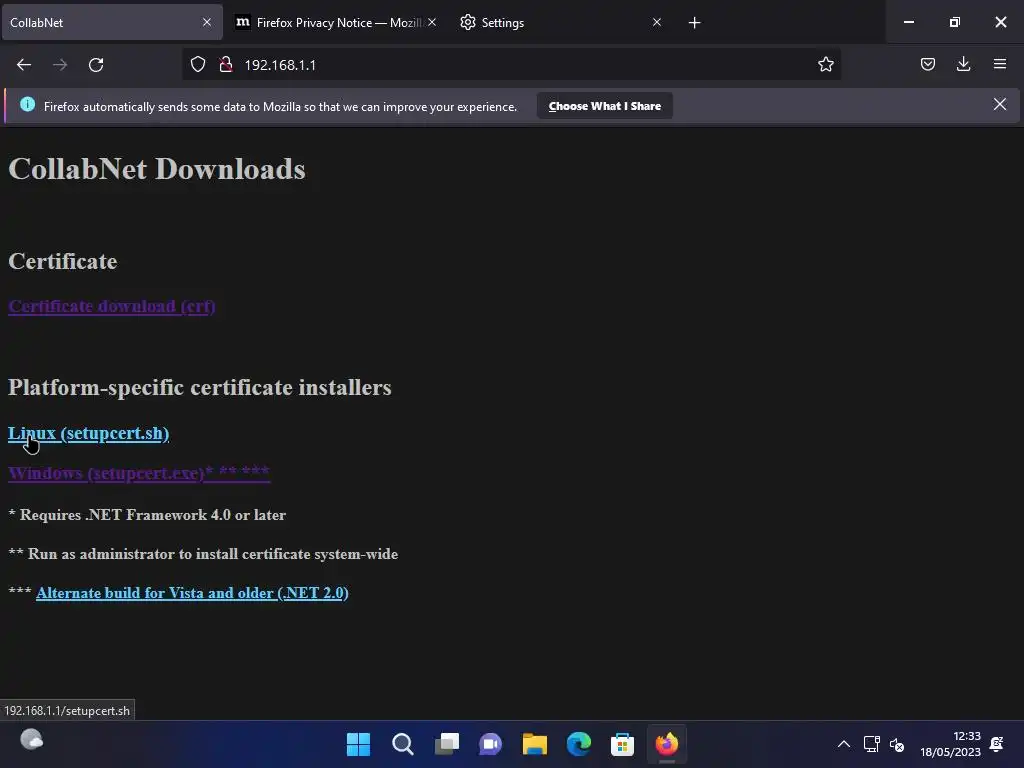Go back to the previous page
Image resolution: width=1024 pixels, height=768 pixels.
point(24,65)
